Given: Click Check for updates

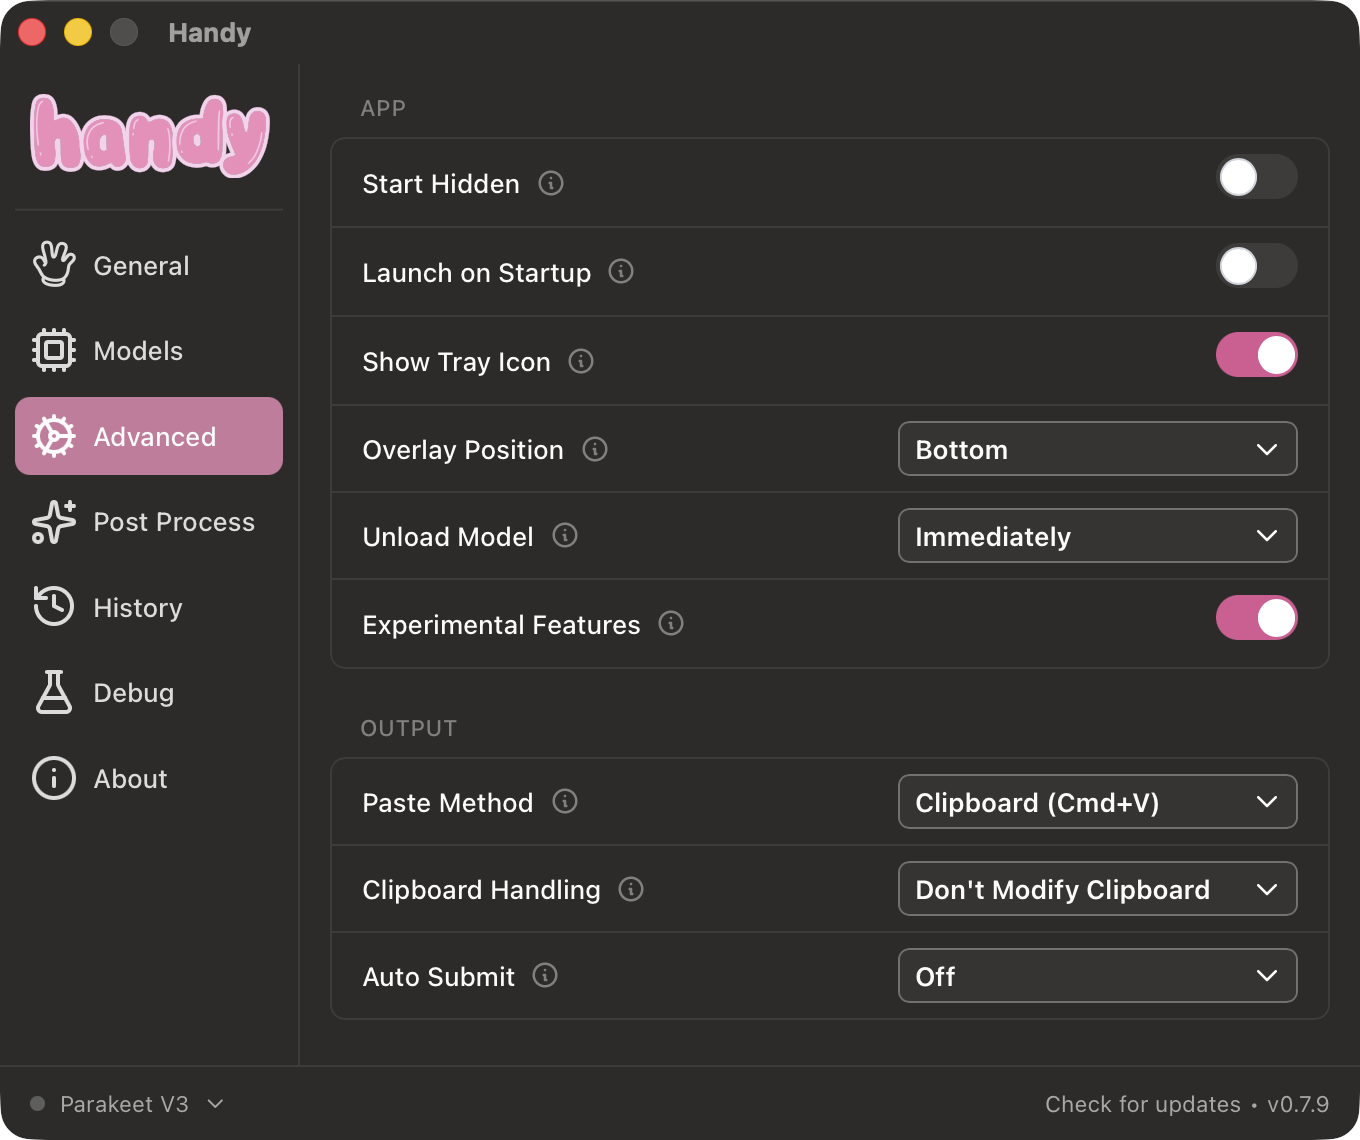Looking at the screenshot, I should (x=1143, y=1104).
